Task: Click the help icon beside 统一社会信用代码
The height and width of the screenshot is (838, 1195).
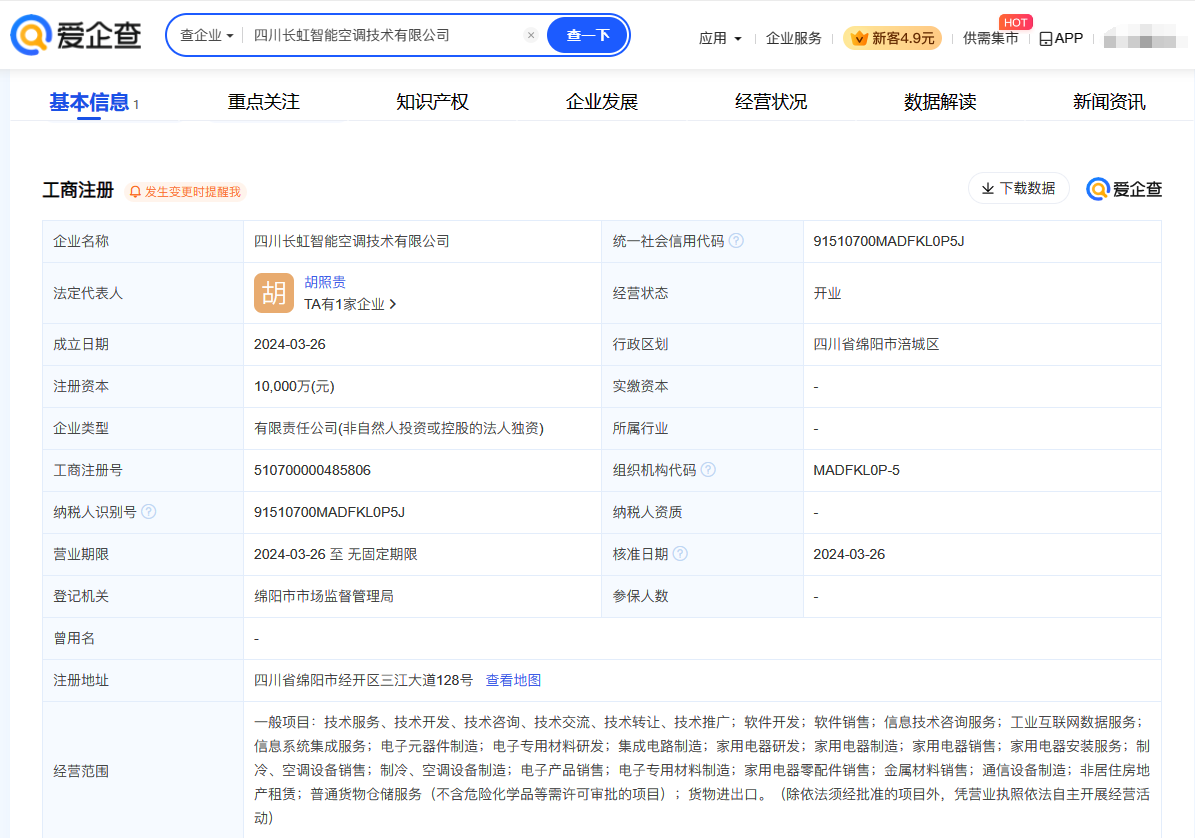Action: click(x=736, y=241)
